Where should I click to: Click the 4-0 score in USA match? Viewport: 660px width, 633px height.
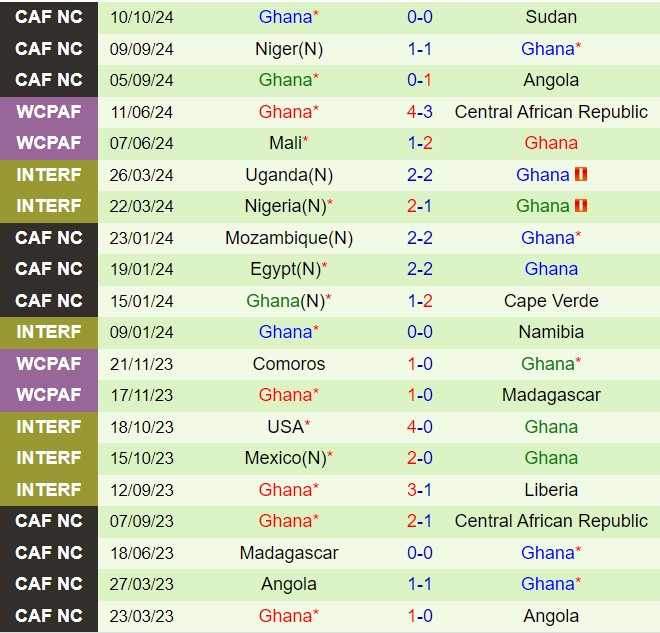419,426
